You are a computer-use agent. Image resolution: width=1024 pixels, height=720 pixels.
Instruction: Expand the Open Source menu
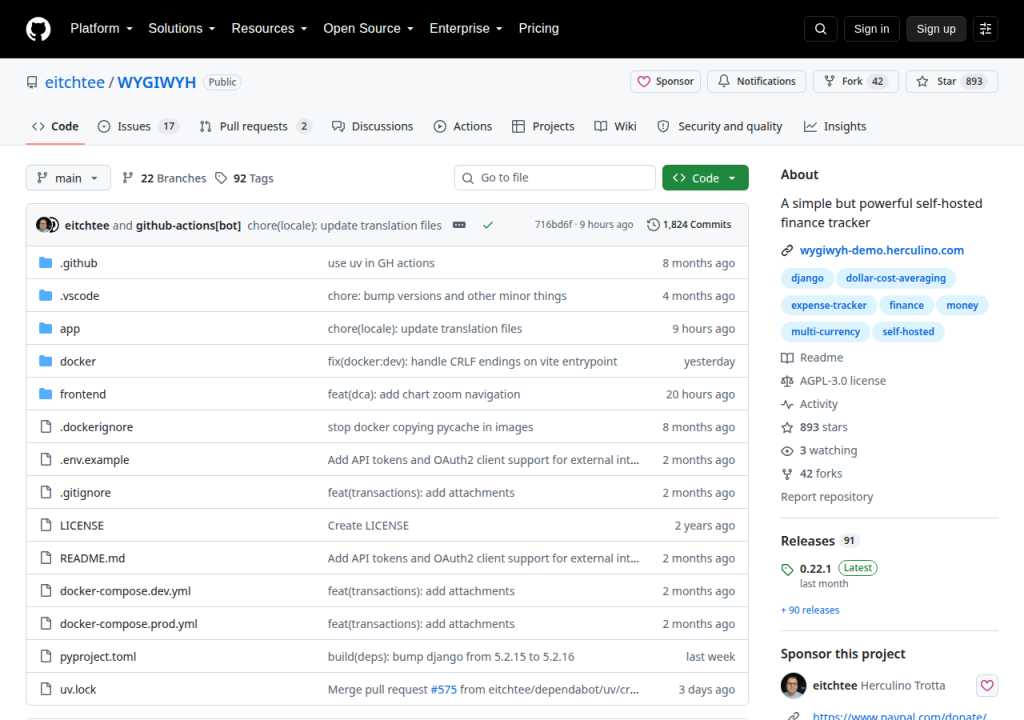click(368, 28)
